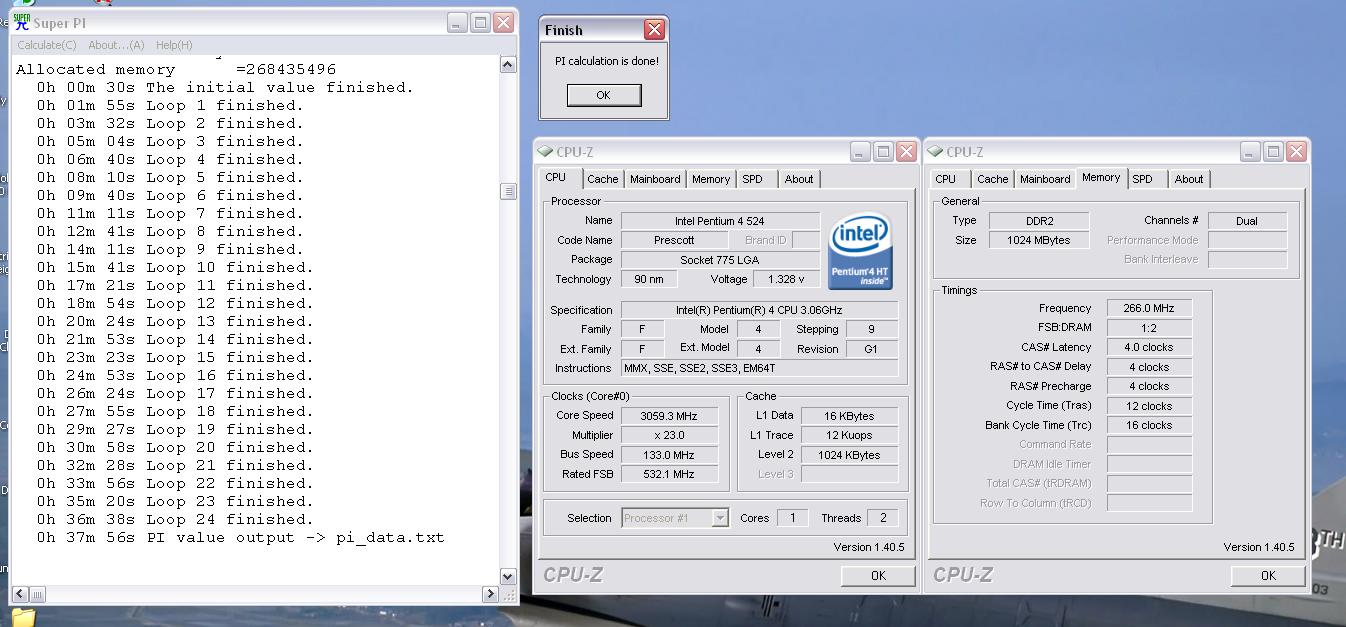Image resolution: width=1346 pixels, height=627 pixels.
Task: Click the Code Name field Prescott
Action: click(x=674, y=240)
